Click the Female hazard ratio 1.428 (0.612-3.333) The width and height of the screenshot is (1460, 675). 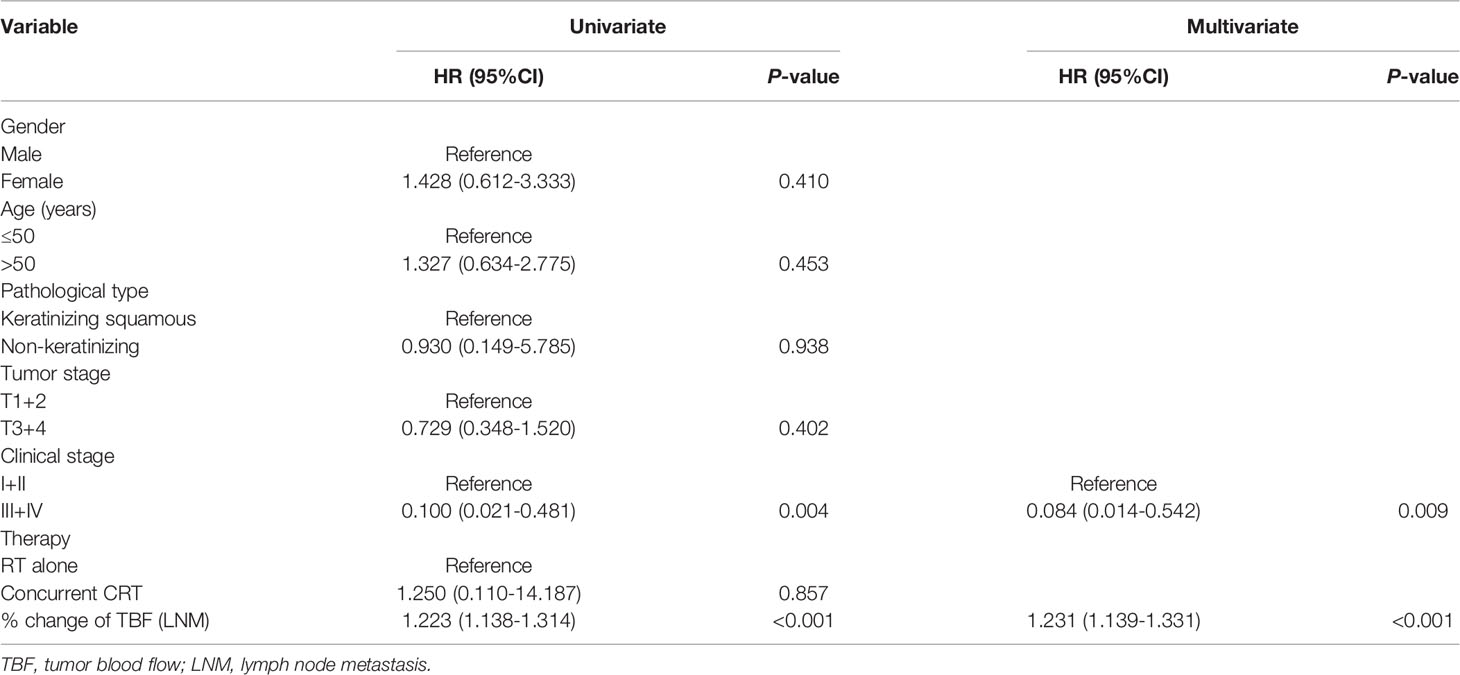489,182
